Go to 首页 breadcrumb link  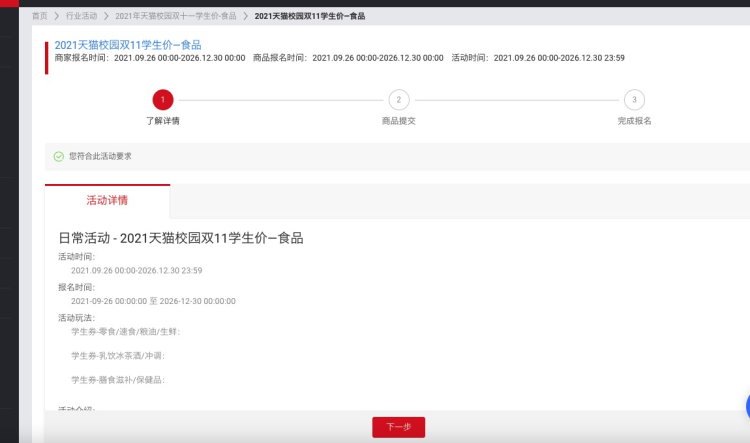click(x=40, y=16)
